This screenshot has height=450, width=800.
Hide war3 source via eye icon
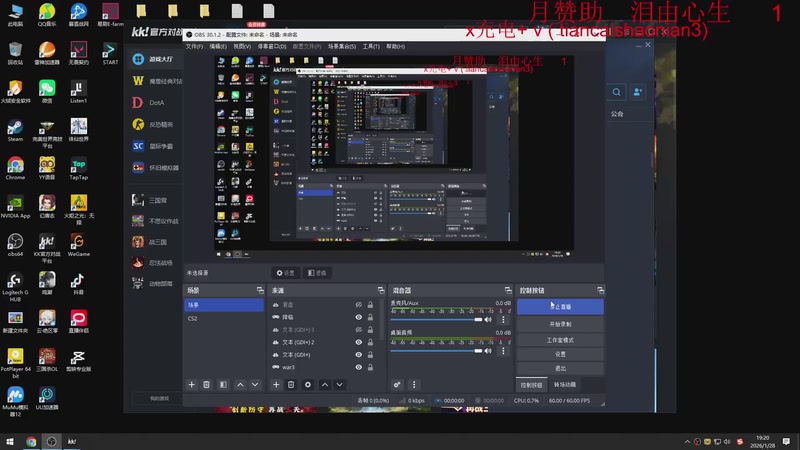(359, 367)
